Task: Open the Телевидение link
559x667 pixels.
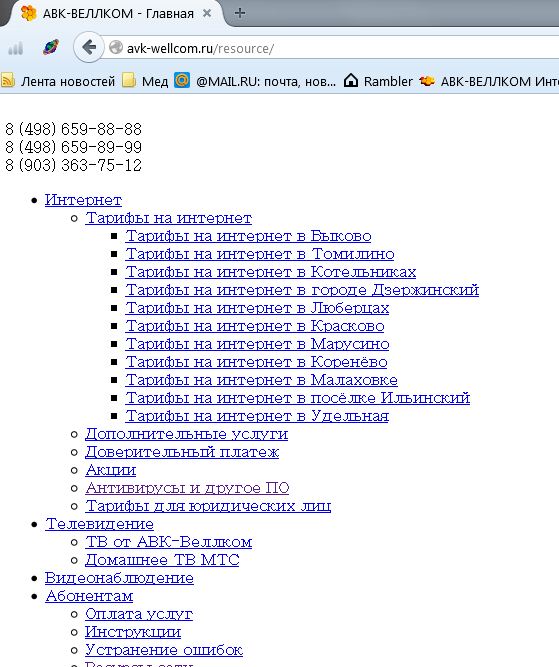Action: 100,524
